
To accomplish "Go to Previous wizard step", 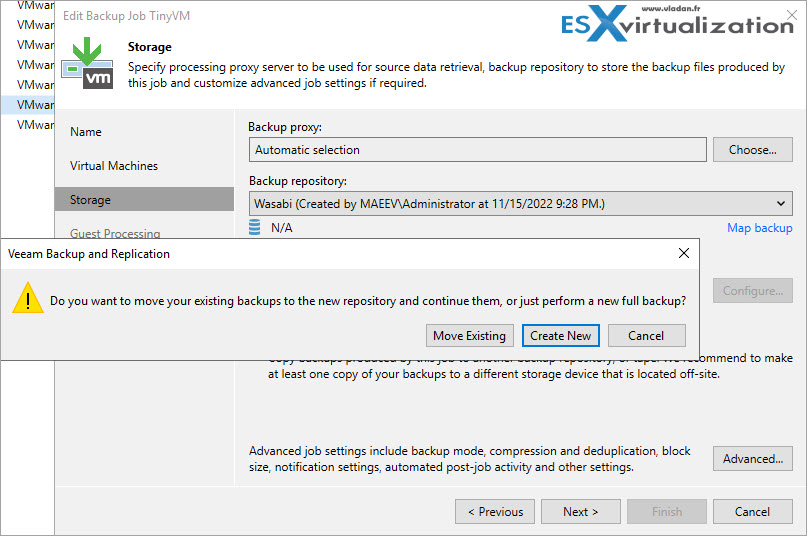I will (495, 512).
